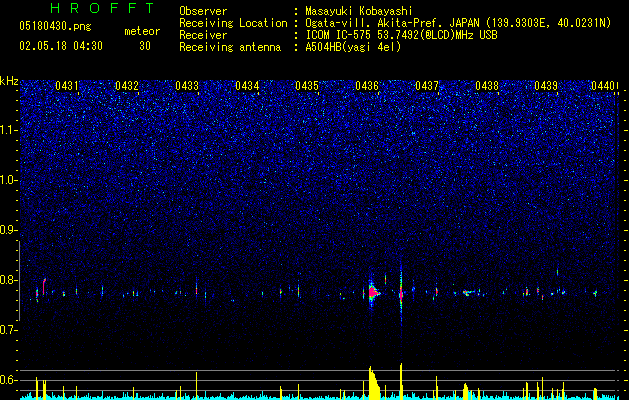Click the Observer field label
The height and width of the screenshot is (400, 629).
[x=203, y=11]
